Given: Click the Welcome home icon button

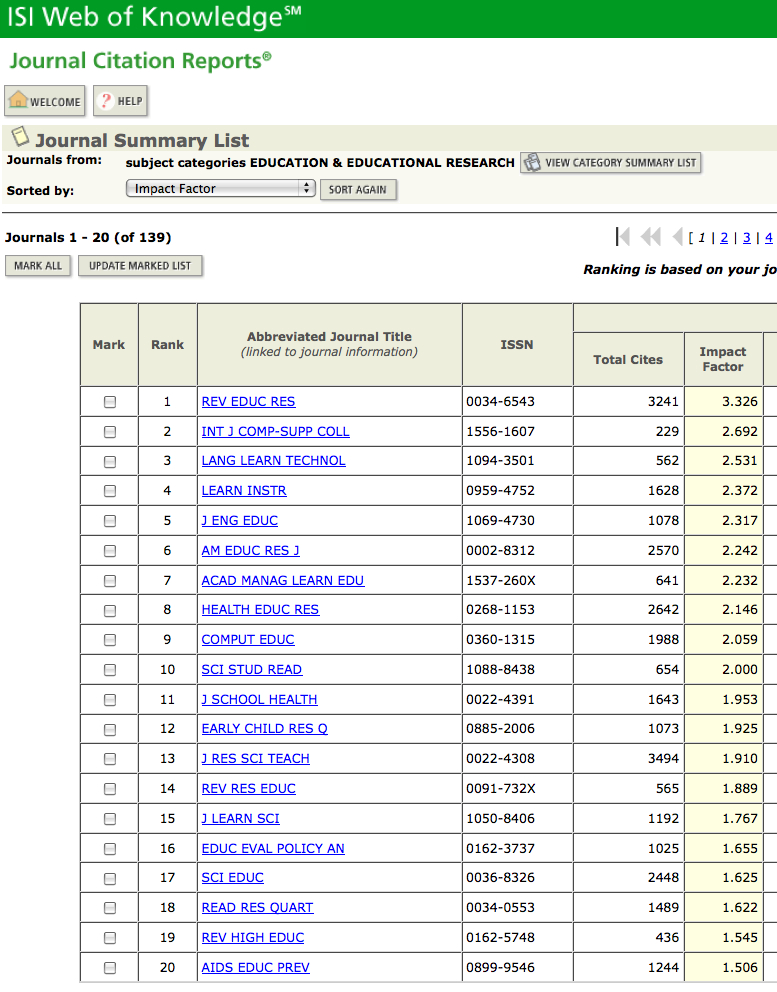Looking at the screenshot, I should [44, 101].
